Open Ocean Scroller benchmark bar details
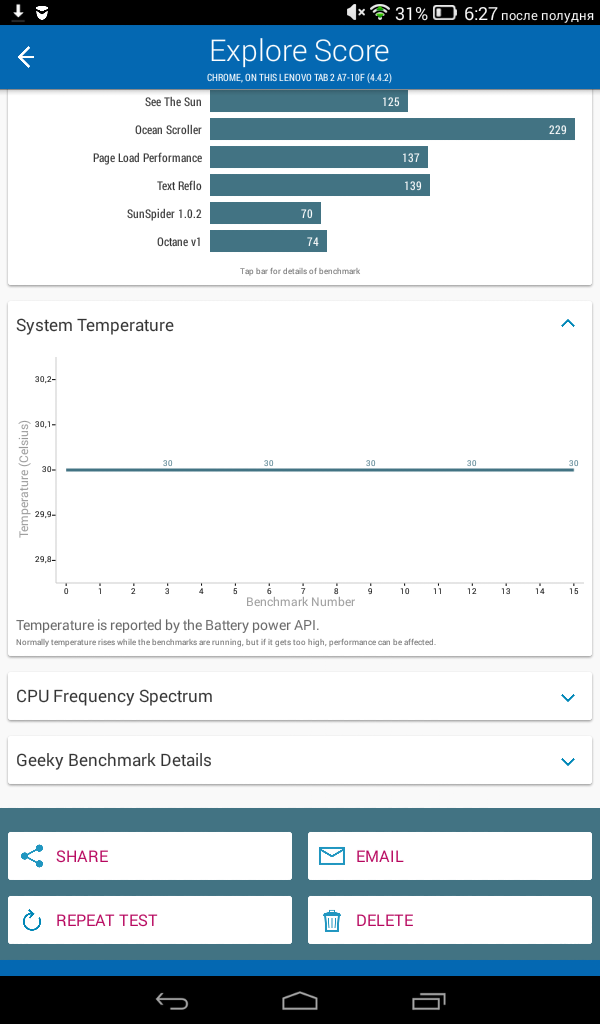 point(392,129)
